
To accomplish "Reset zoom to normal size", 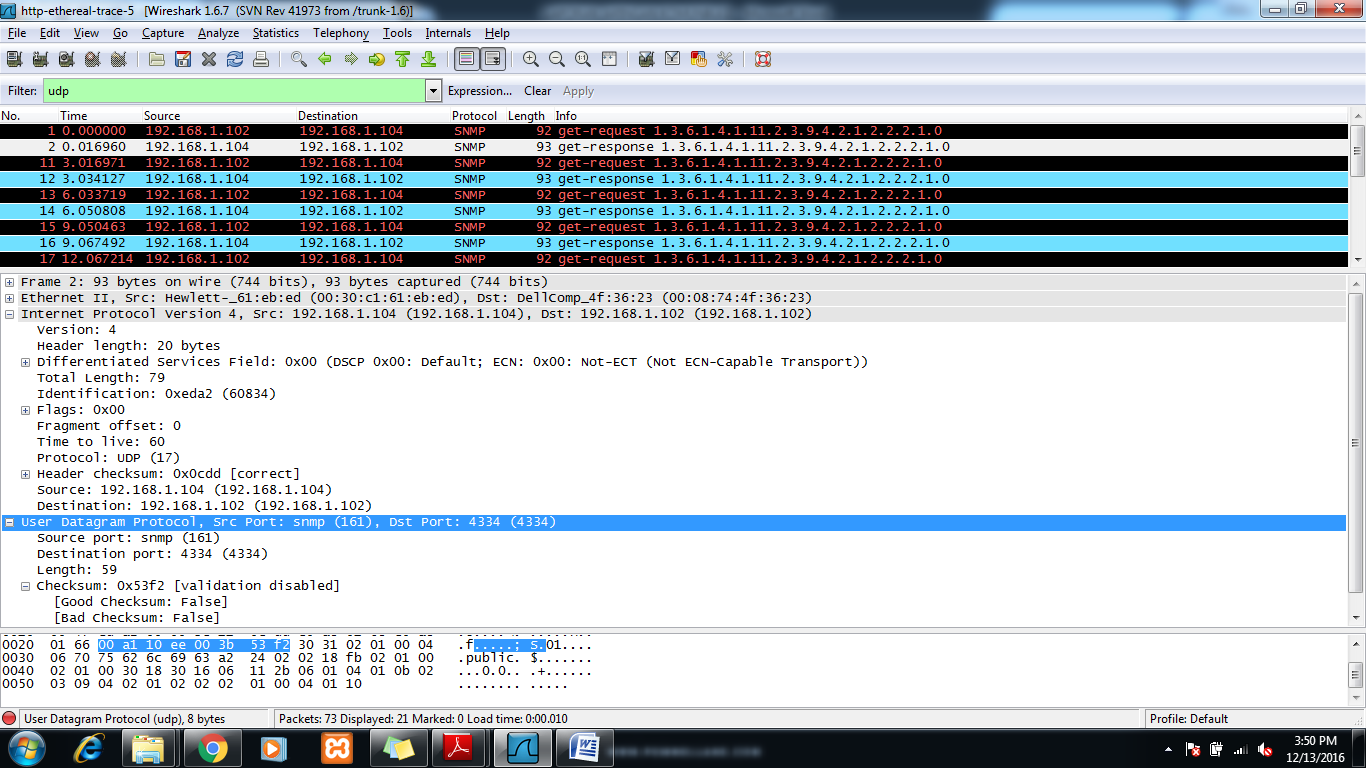I will click(583, 59).
